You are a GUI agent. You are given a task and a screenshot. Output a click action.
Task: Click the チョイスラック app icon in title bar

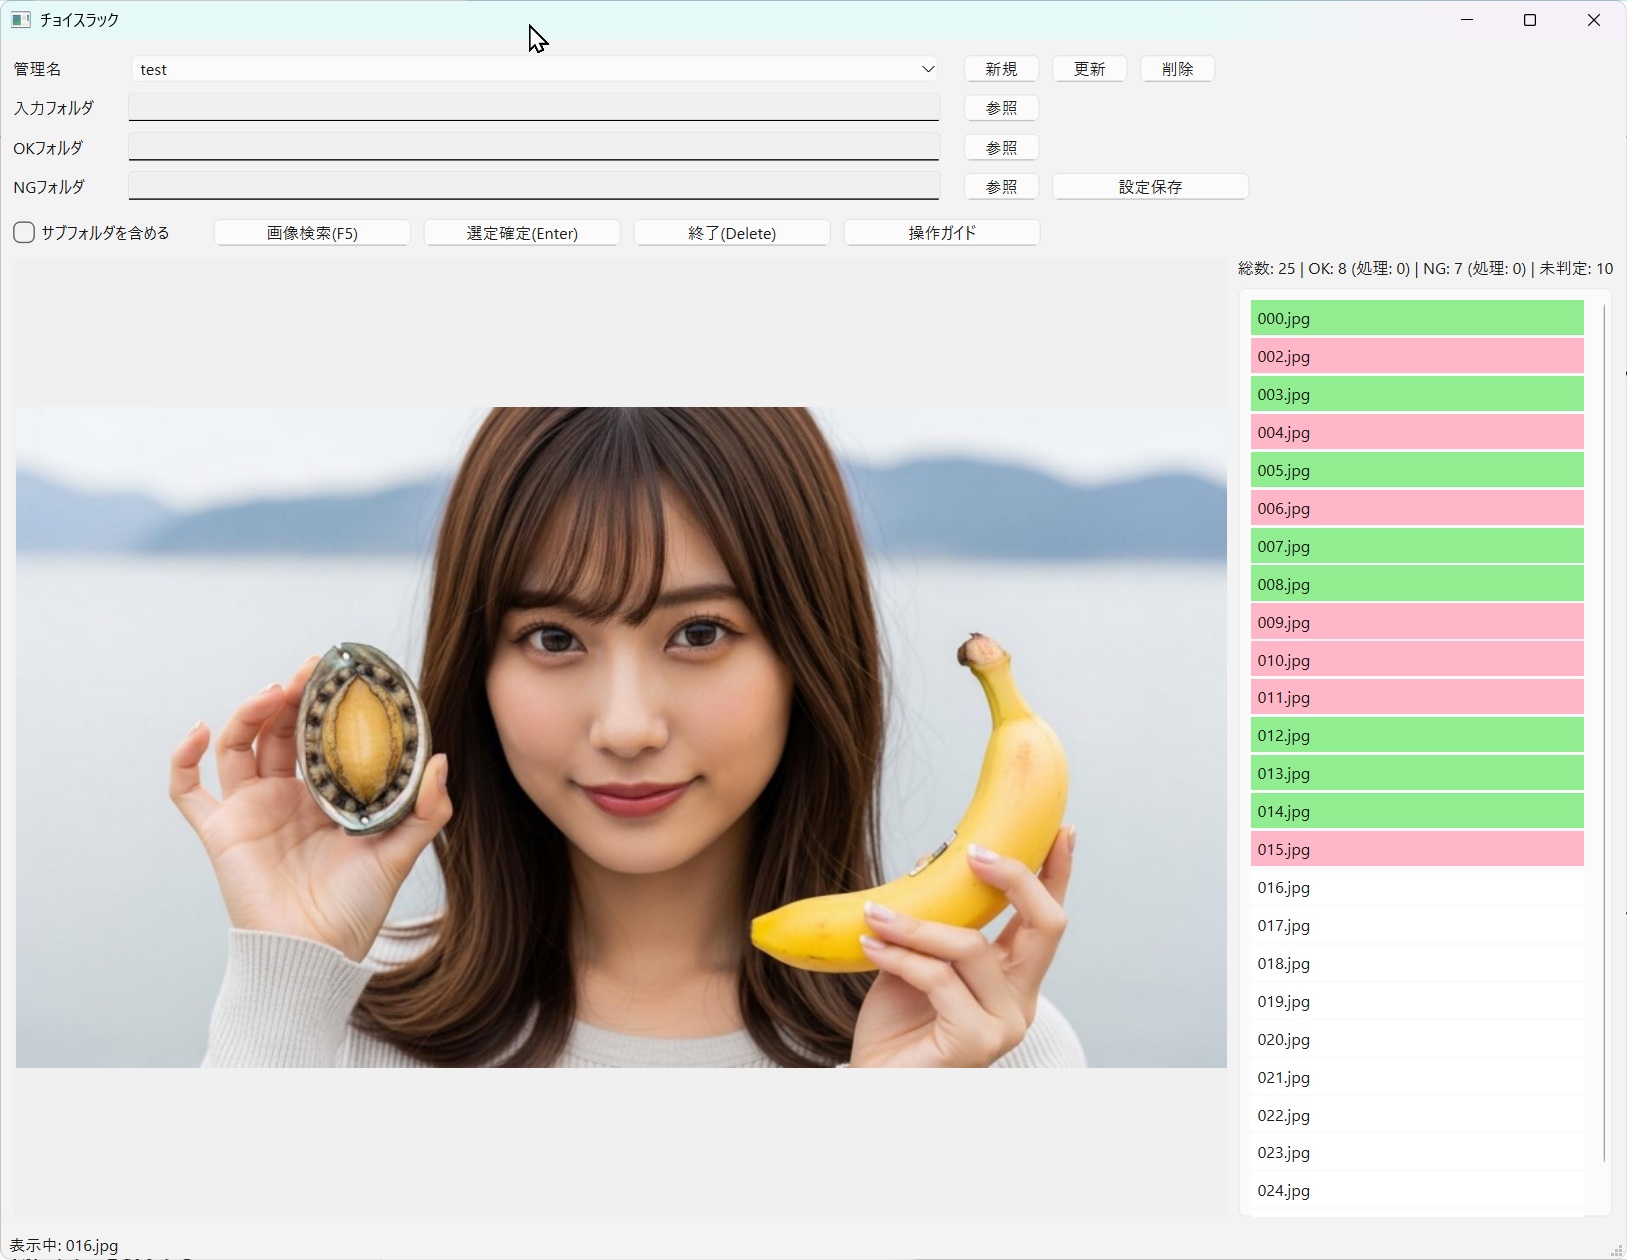[21, 20]
